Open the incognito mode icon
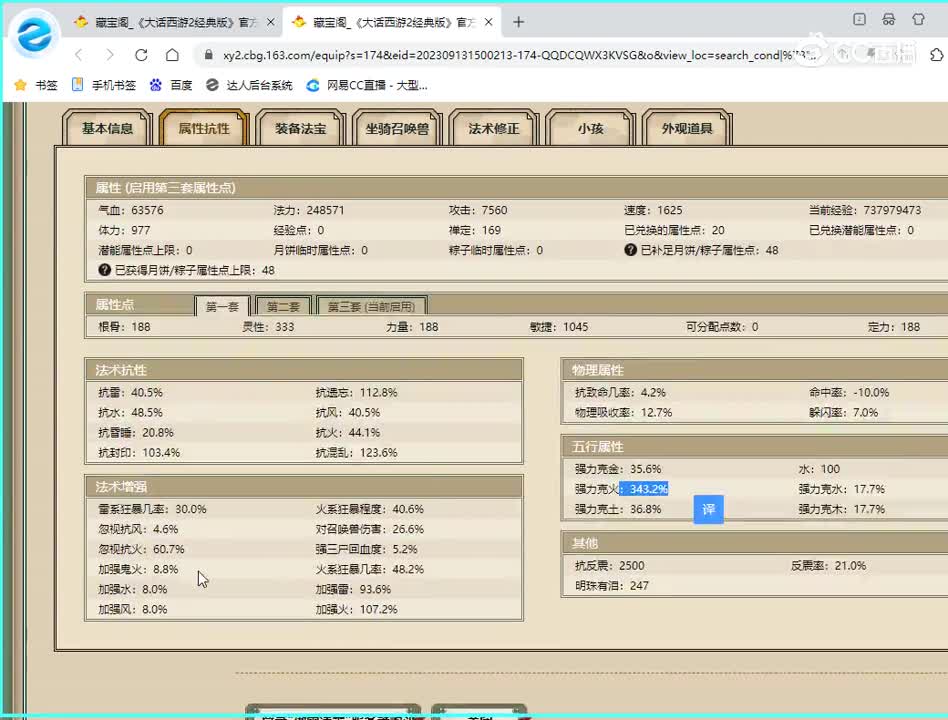This screenshot has height=720, width=948. (888, 19)
